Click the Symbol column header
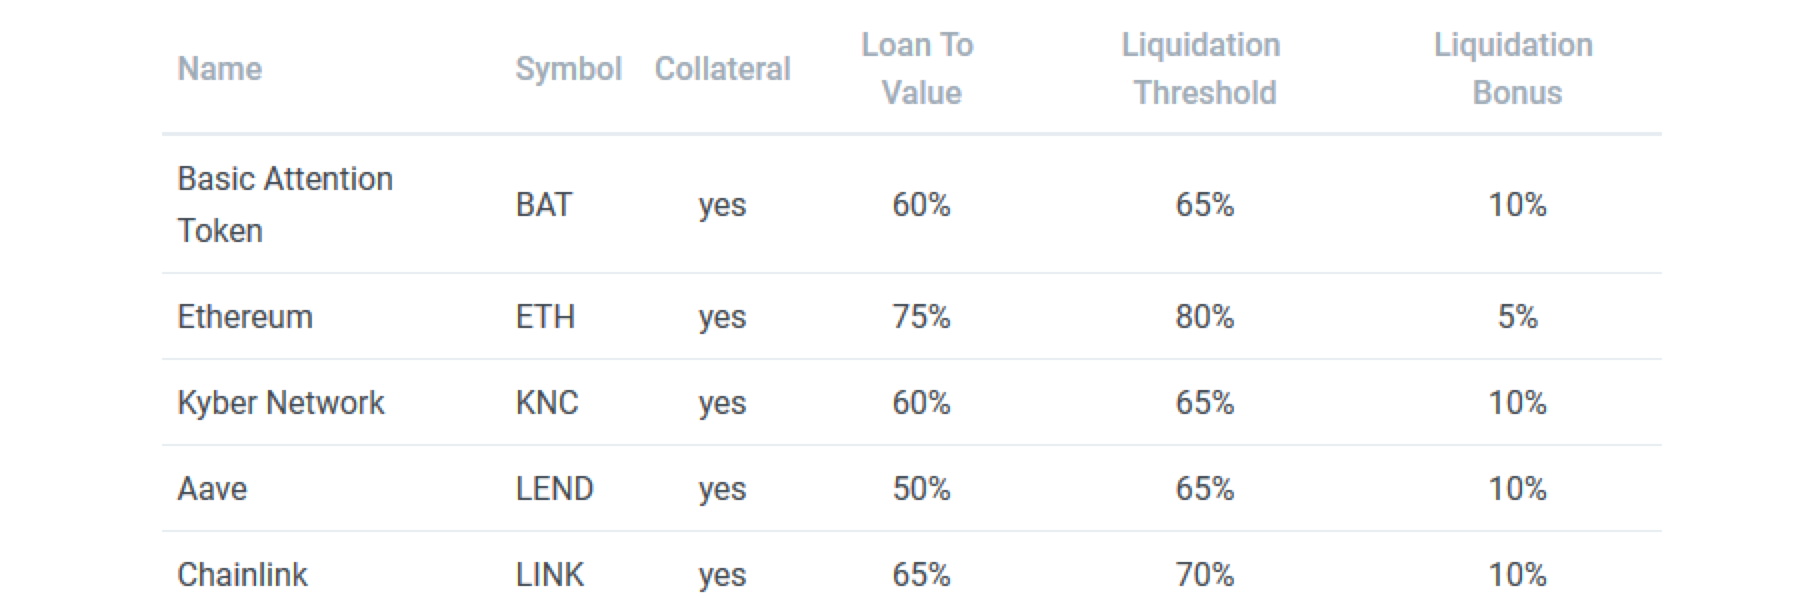 568,69
